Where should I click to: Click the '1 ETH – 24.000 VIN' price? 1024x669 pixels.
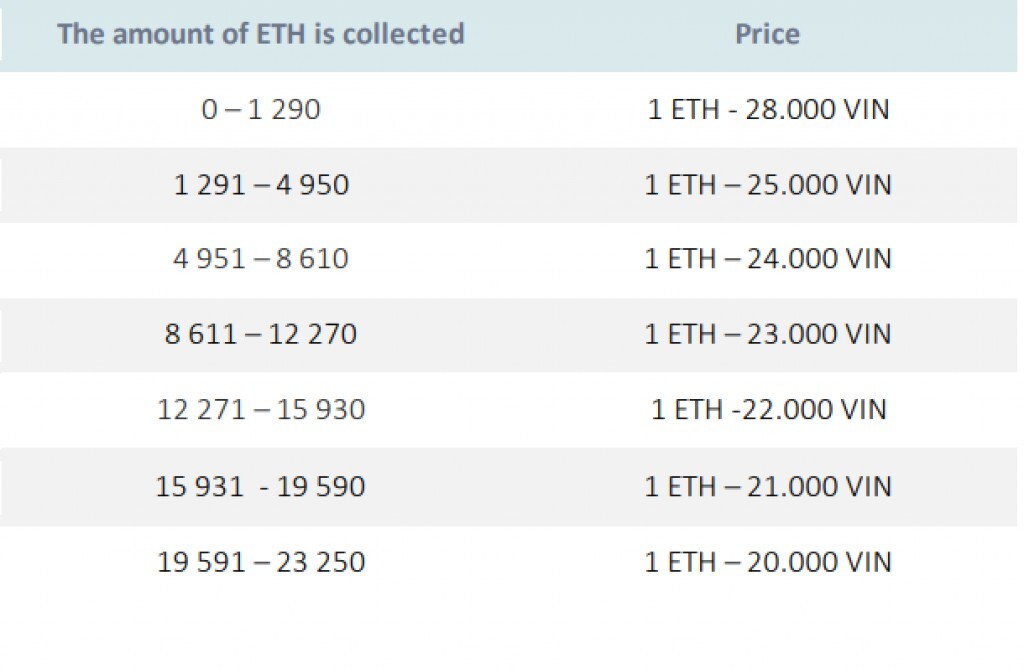767,260
